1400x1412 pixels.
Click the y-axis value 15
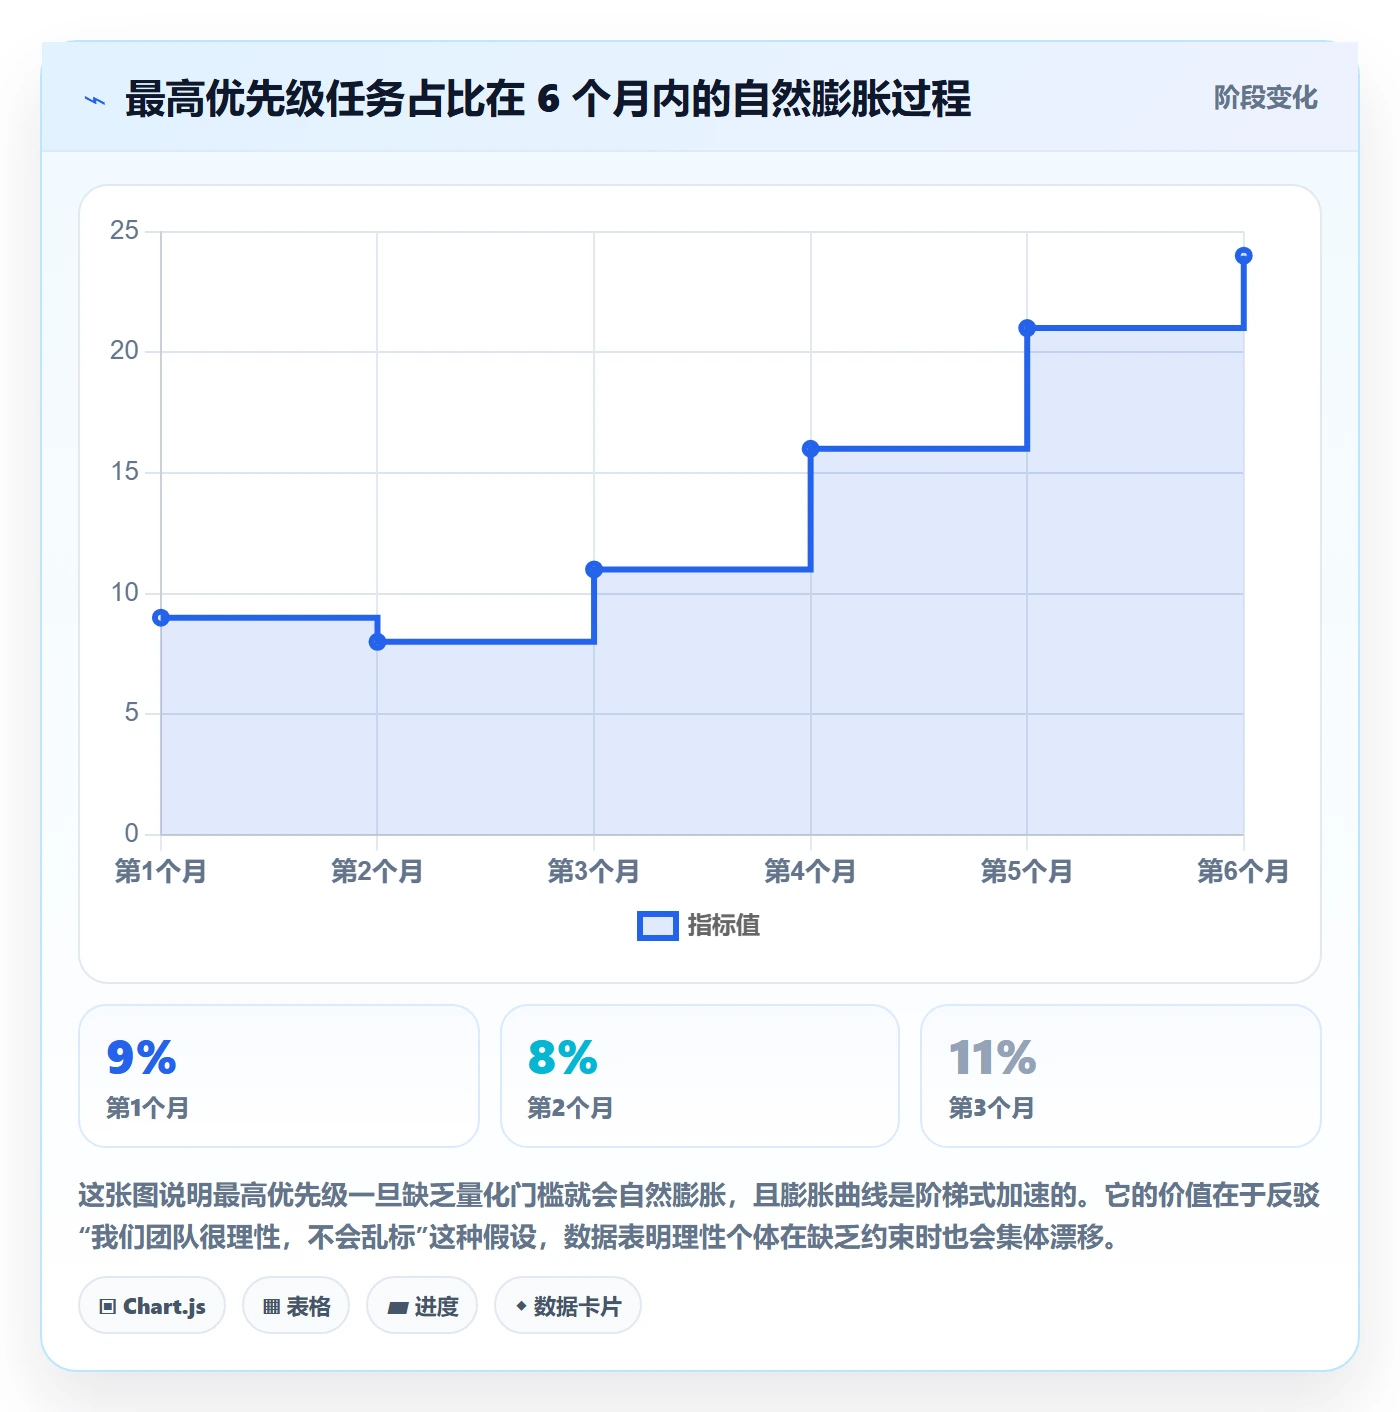pos(124,472)
